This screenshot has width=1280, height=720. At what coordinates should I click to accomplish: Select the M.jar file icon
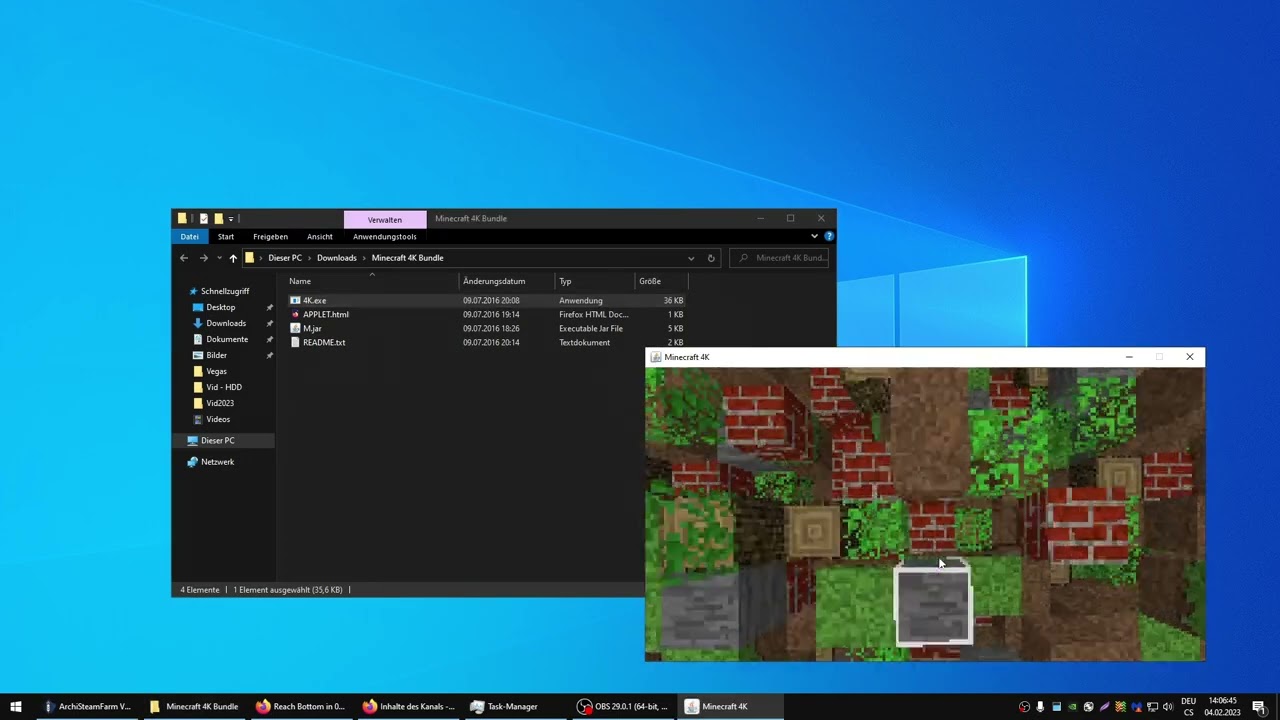pos(295,328)
